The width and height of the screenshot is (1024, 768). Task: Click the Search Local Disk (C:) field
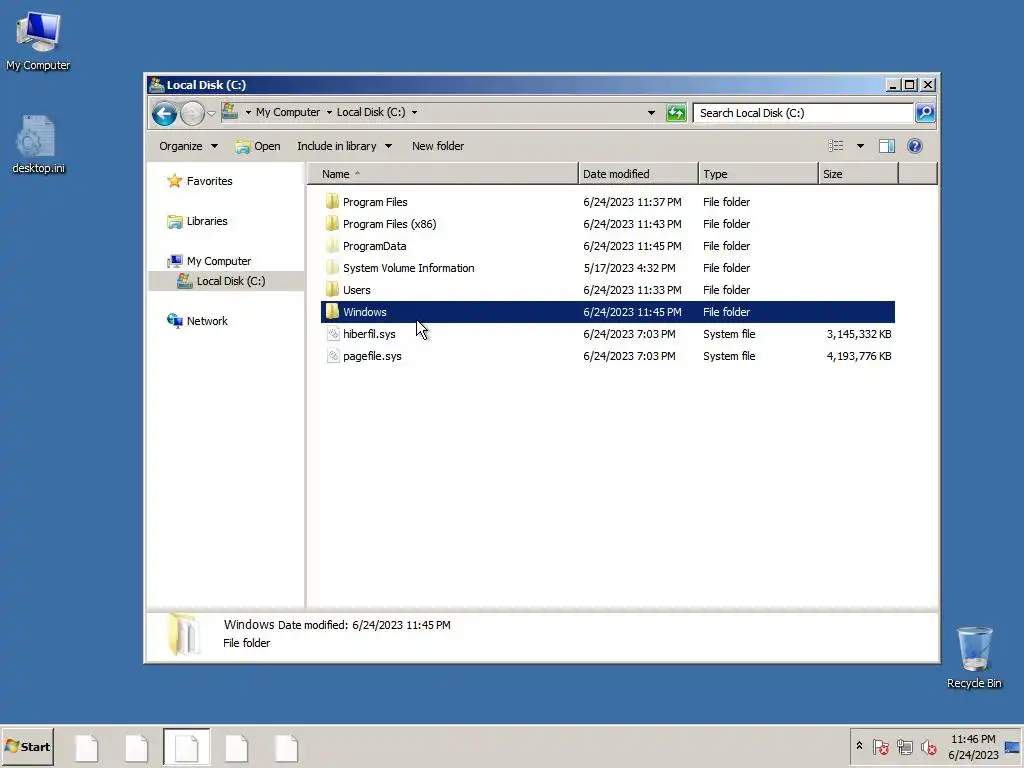[x=803, y=113]
